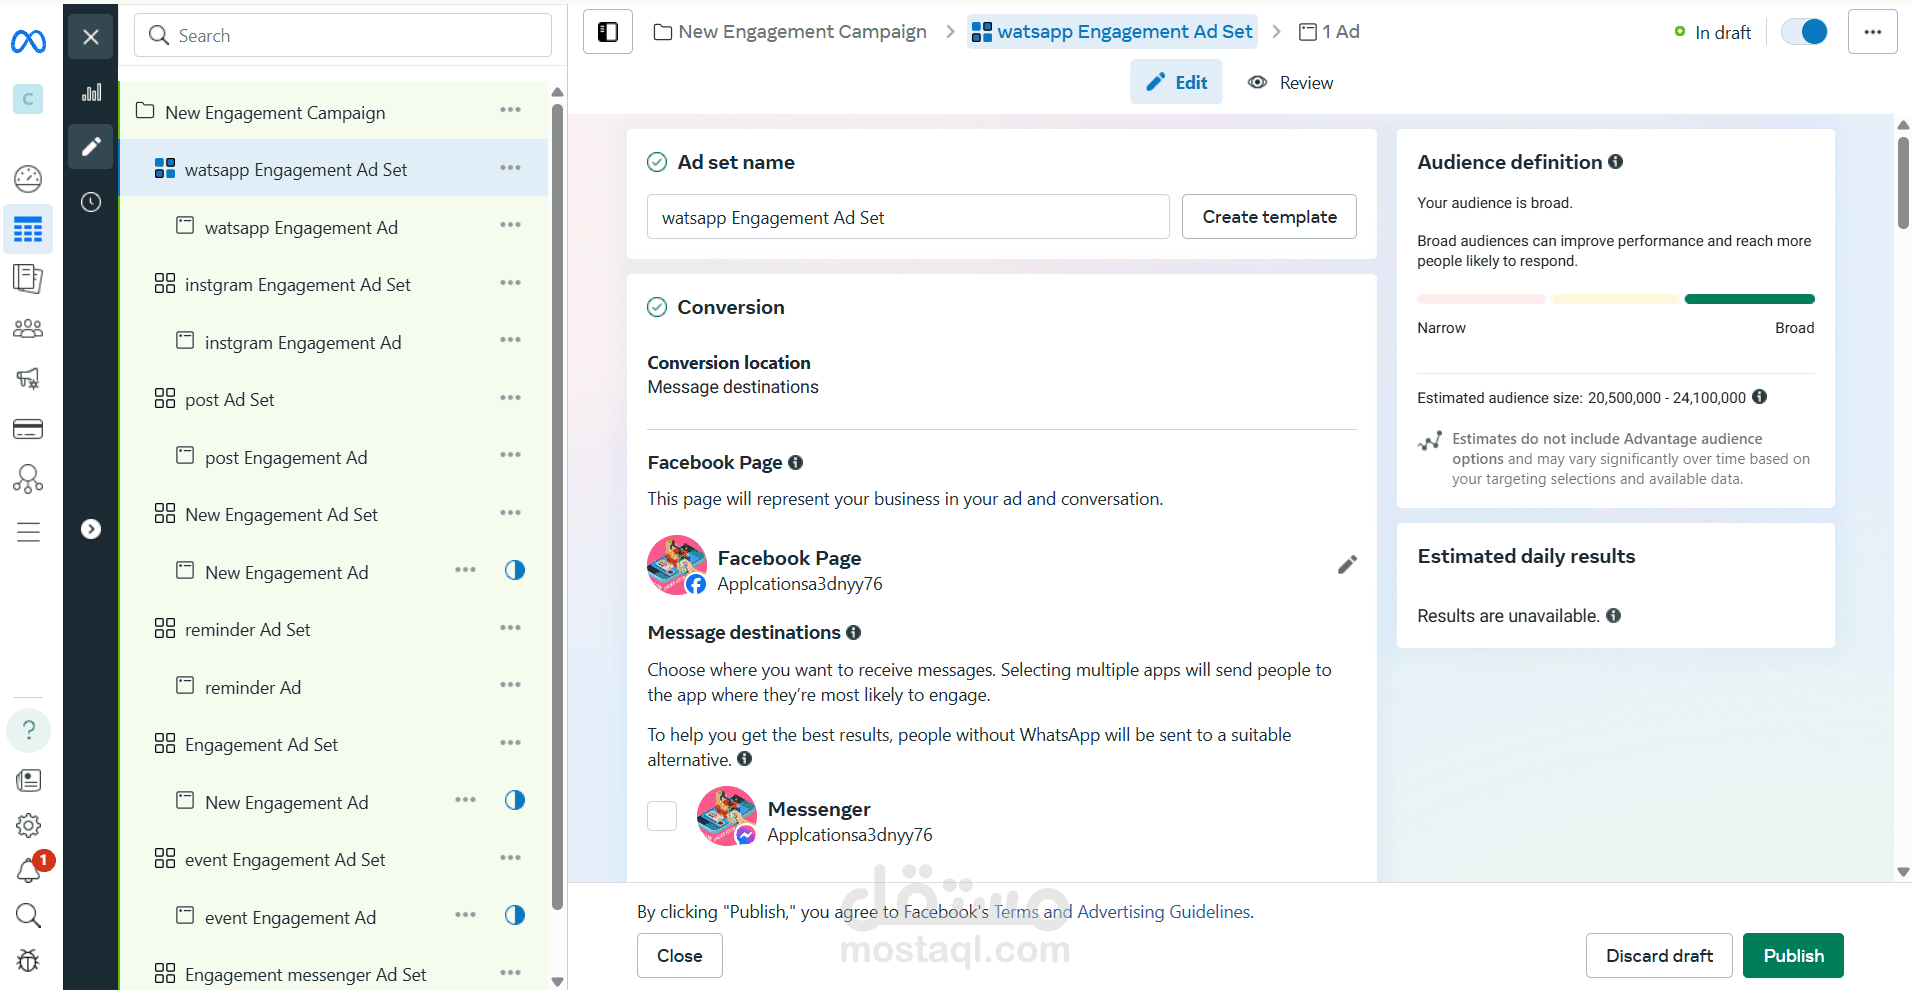Edit the Facebook Page with pencil icon
Viewport: 1912px width, 990px height.
(1347, 565)
